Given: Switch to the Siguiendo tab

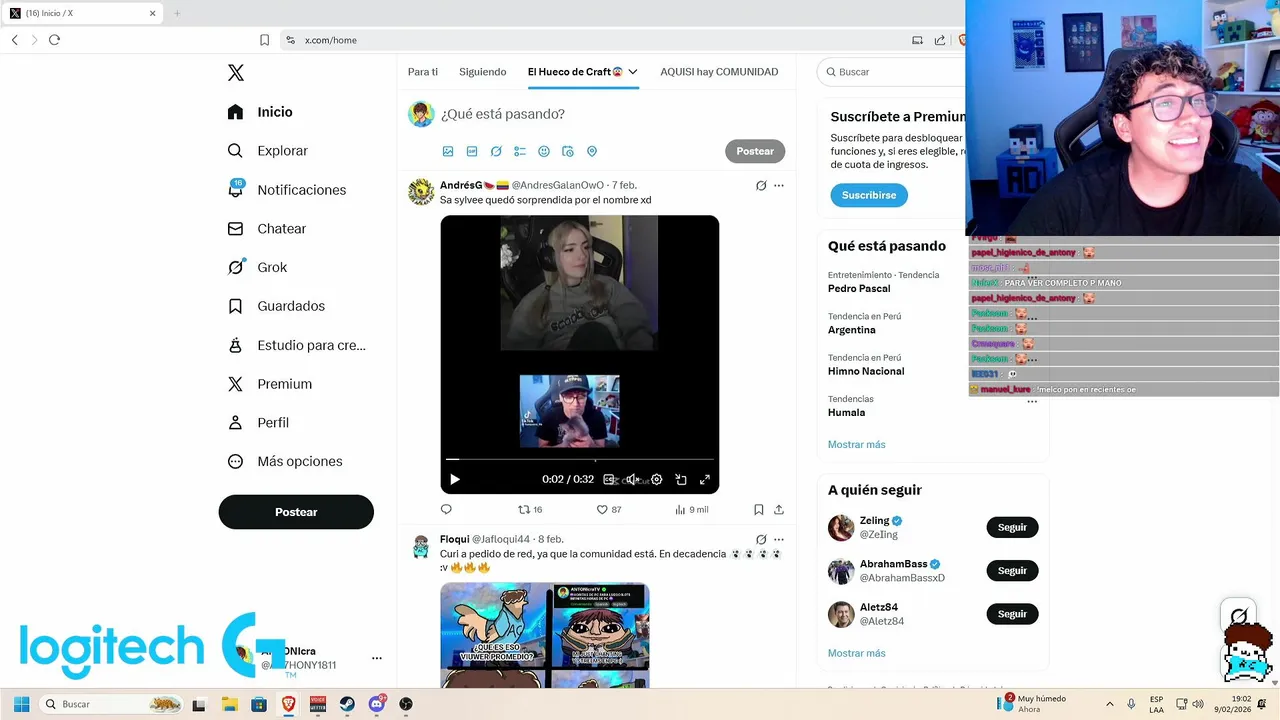Looking at the screenshot, I should pos(483,72).
